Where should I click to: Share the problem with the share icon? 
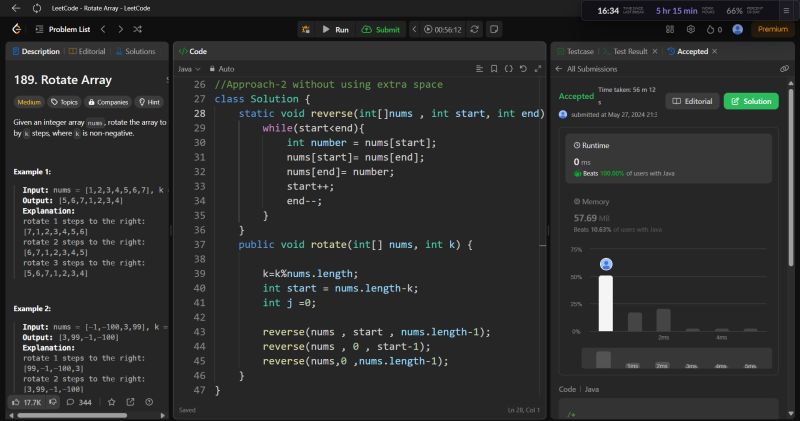tap(130, 402)
